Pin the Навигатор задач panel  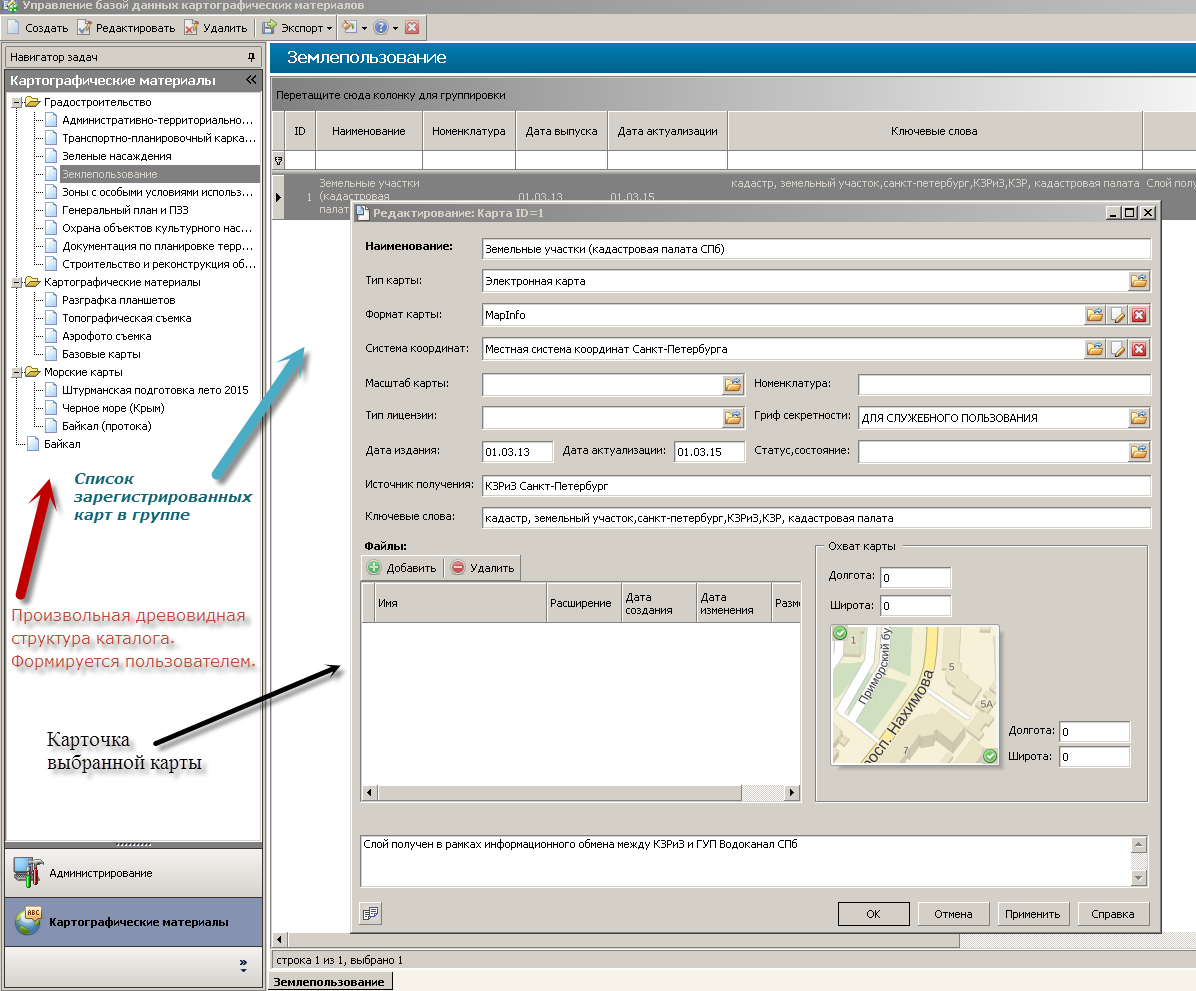(251, 58)
